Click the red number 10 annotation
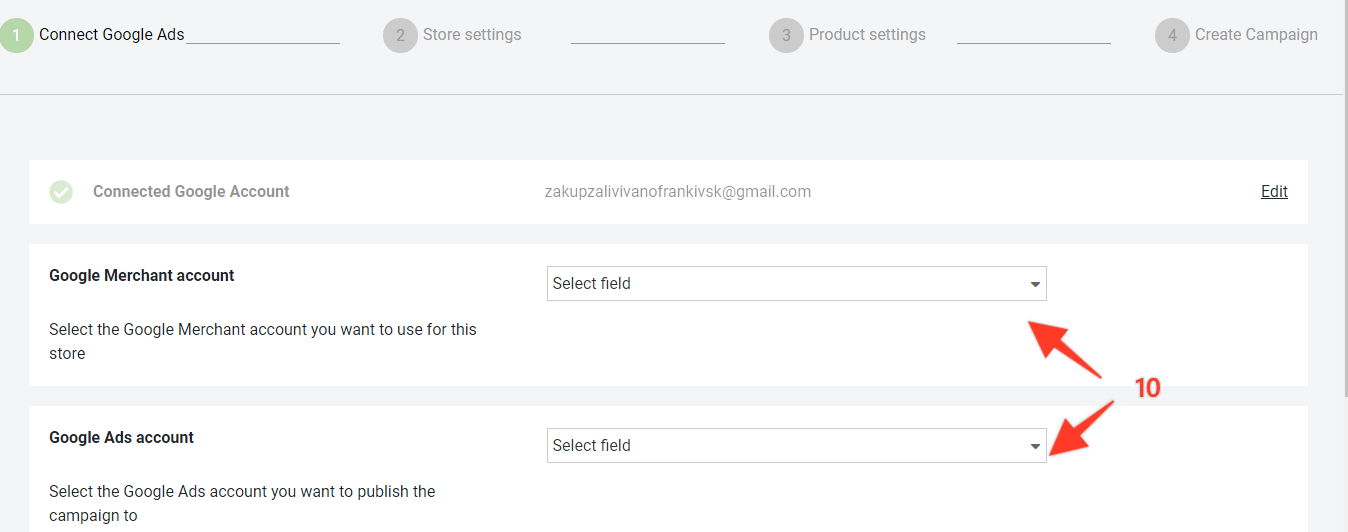This screenshot has width=1348, height=532. click(x=1147, y=389)
